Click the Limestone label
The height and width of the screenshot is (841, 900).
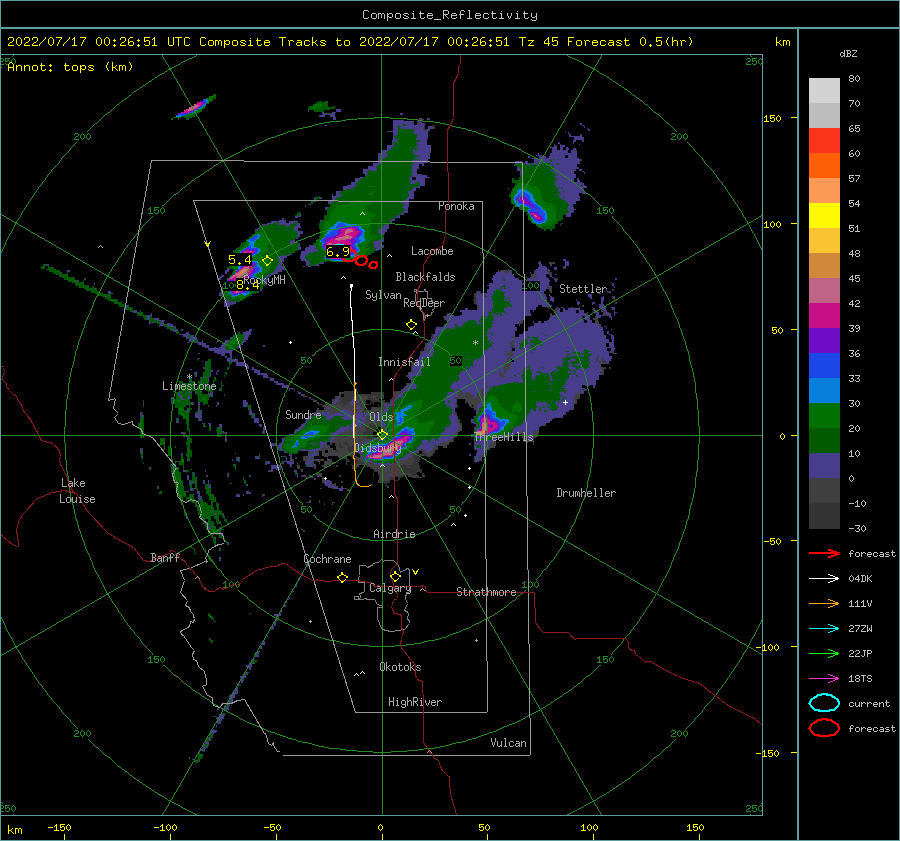pyautogui.click(x=189, y=386)
